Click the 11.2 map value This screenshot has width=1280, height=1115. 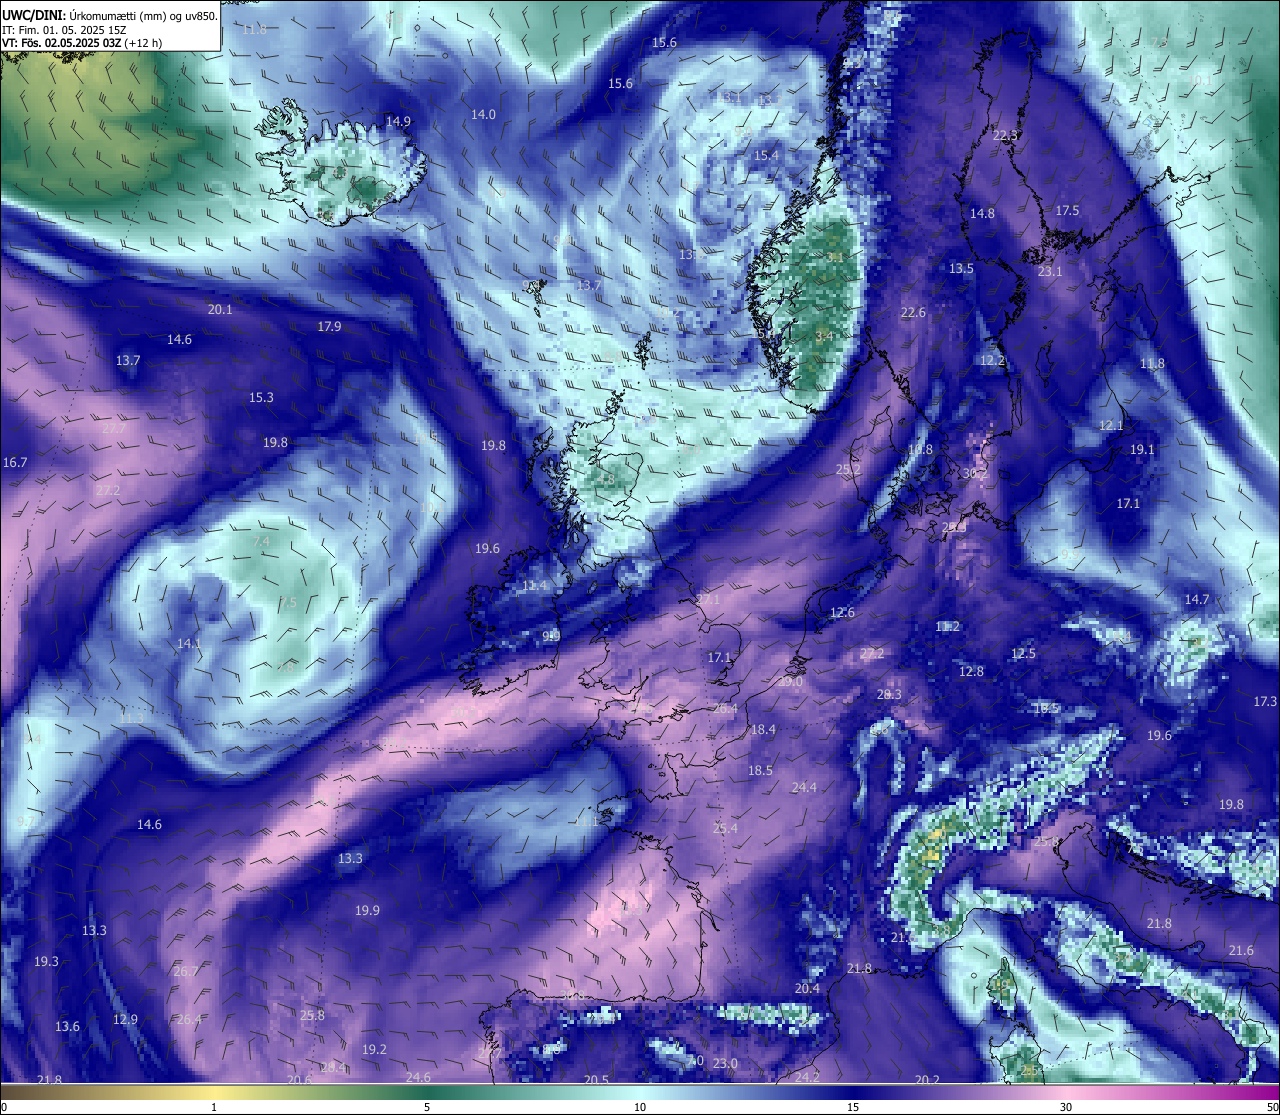tap(947, 627)
